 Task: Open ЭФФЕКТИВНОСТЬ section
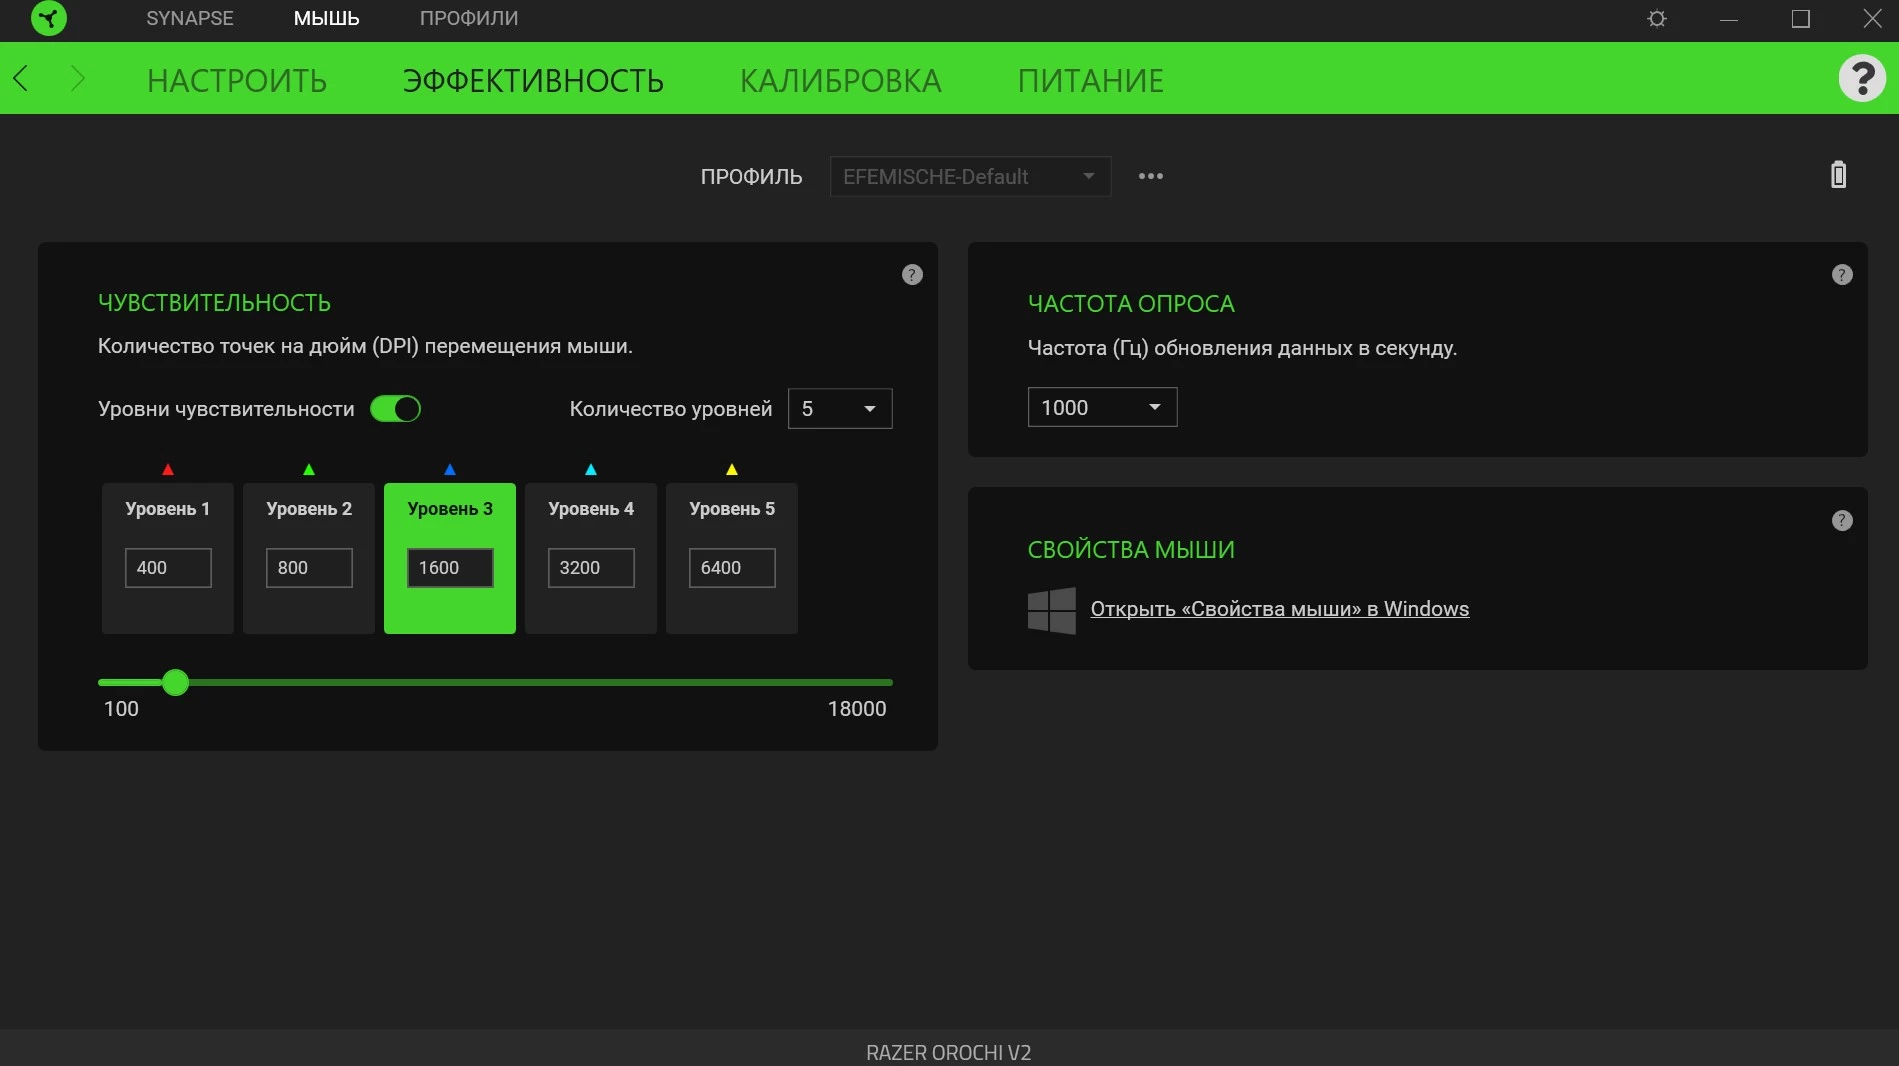(x=533, y=80)
